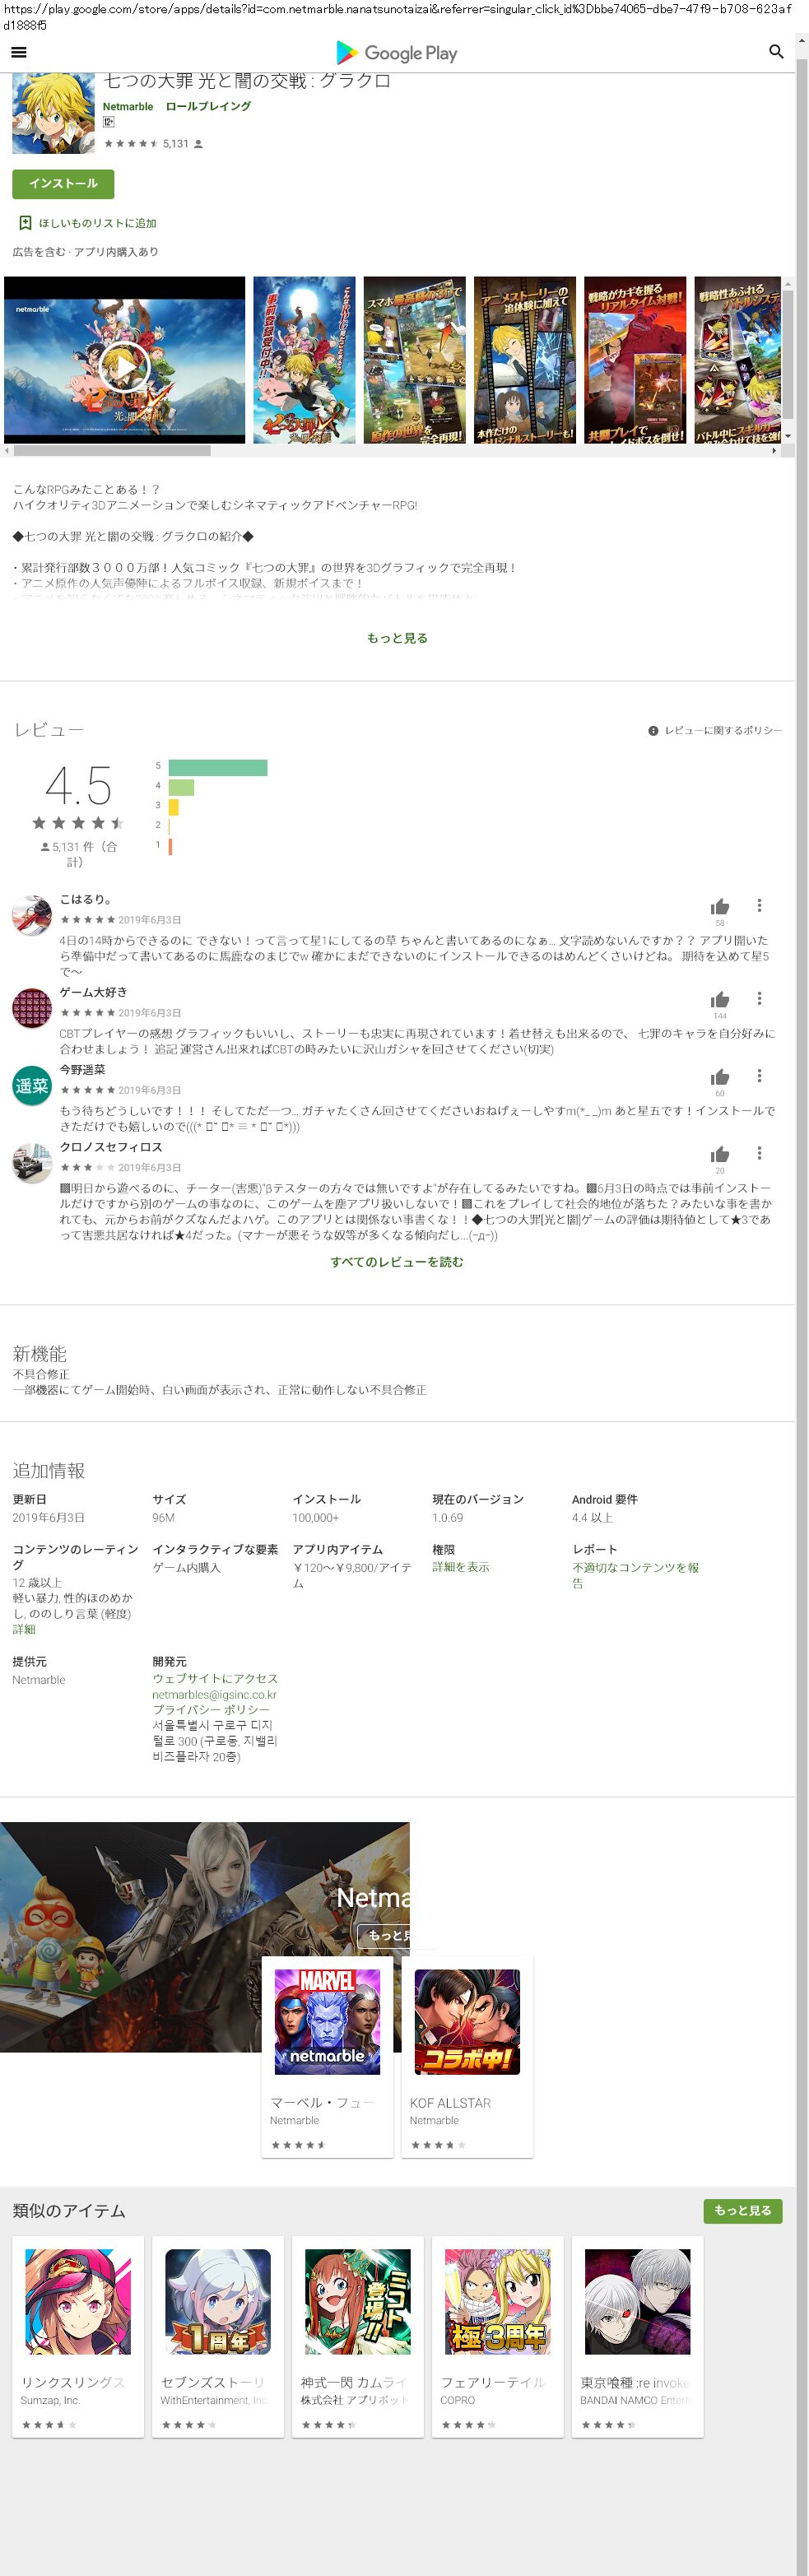
Task: Open 詳細 under content rating
Action: pyautogui.click(x=24, y=1629)
